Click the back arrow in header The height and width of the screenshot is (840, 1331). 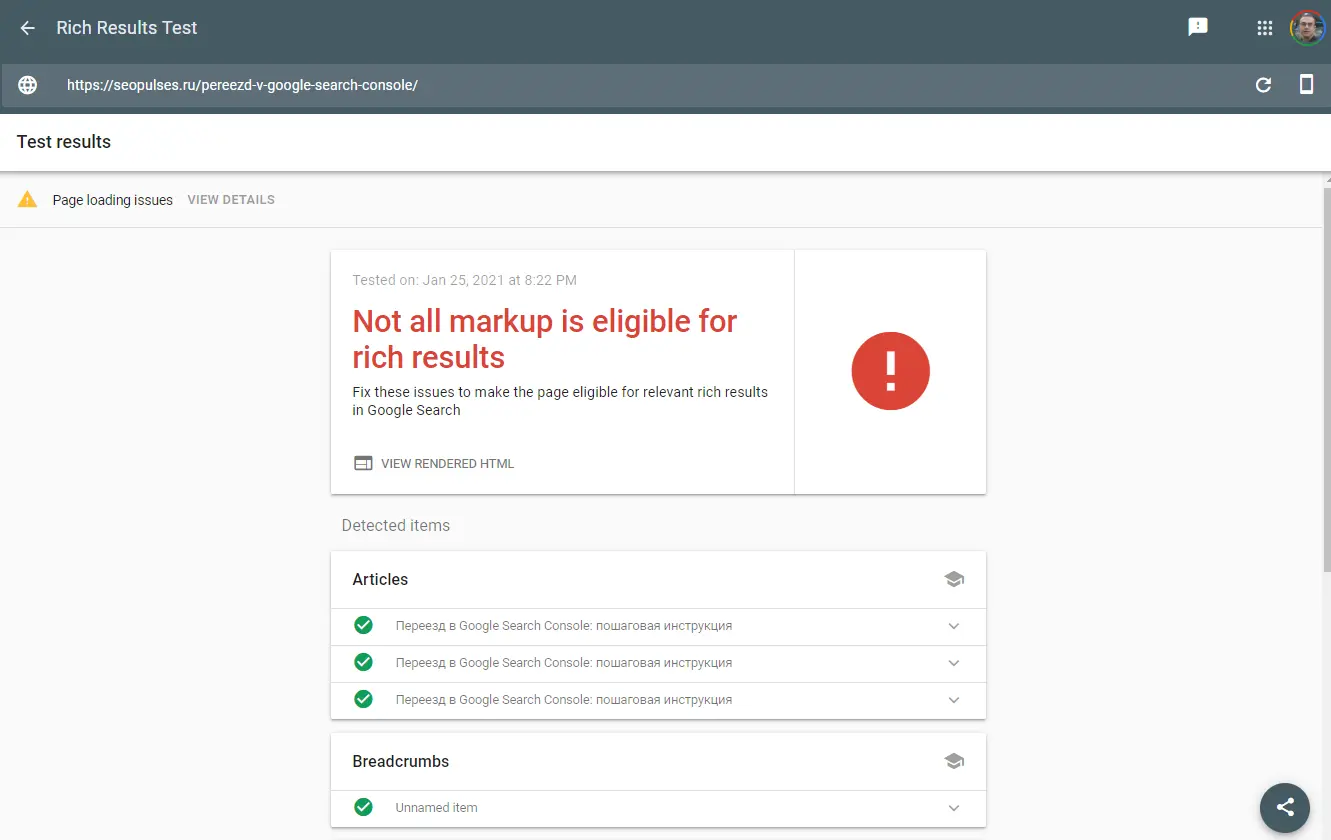pos(28,28)
